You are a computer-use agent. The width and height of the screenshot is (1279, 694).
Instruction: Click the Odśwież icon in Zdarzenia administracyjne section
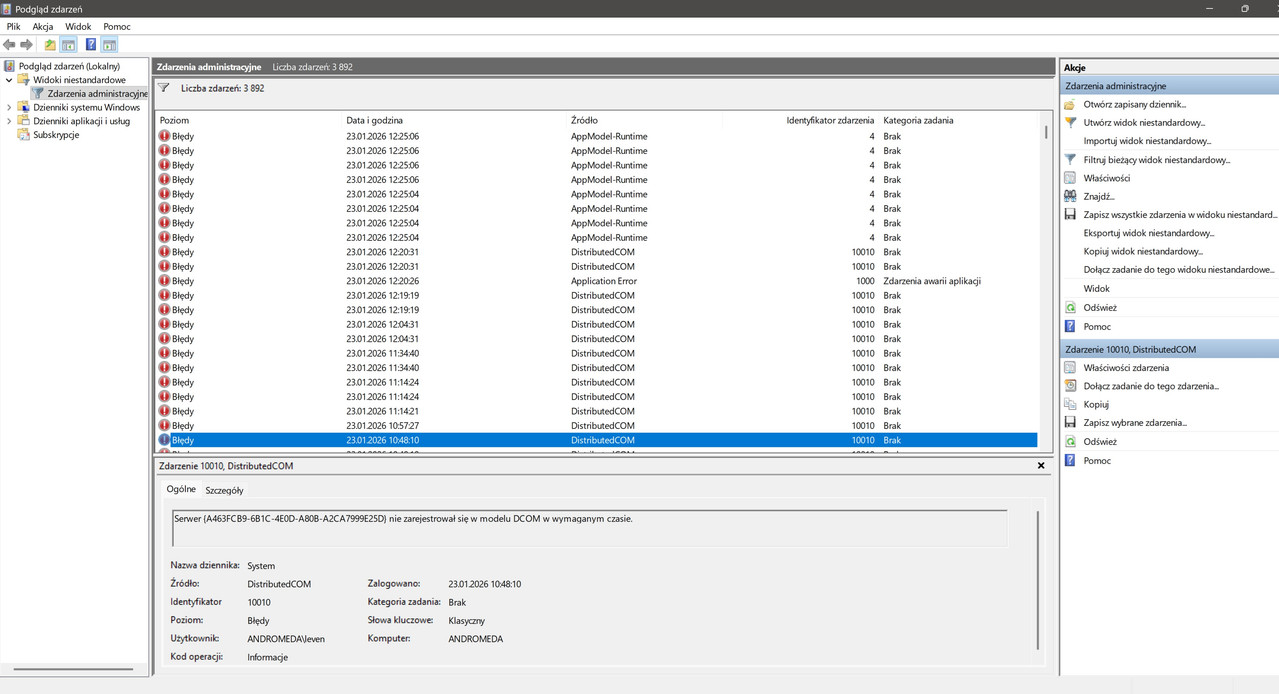[1070, 308]
